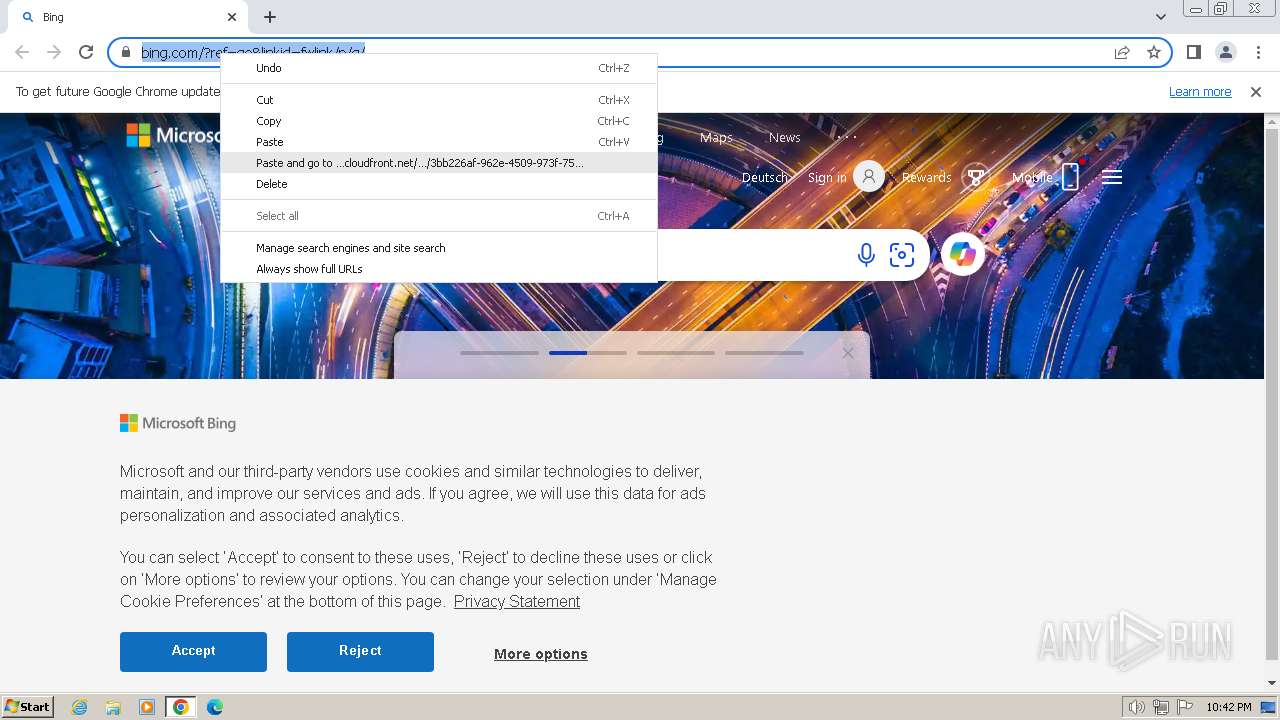Image resolution: width=1280 pixels, height=720 pixels.
Task: Click the forward navigation arrow
Action: [54, 52]
